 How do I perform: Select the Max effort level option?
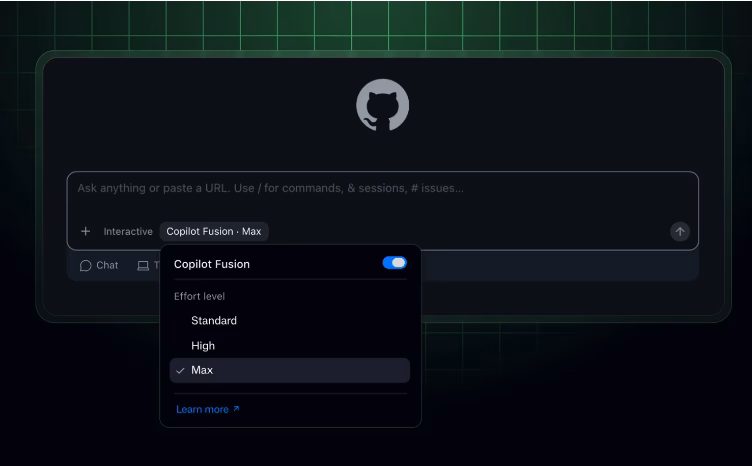(290, 370)
